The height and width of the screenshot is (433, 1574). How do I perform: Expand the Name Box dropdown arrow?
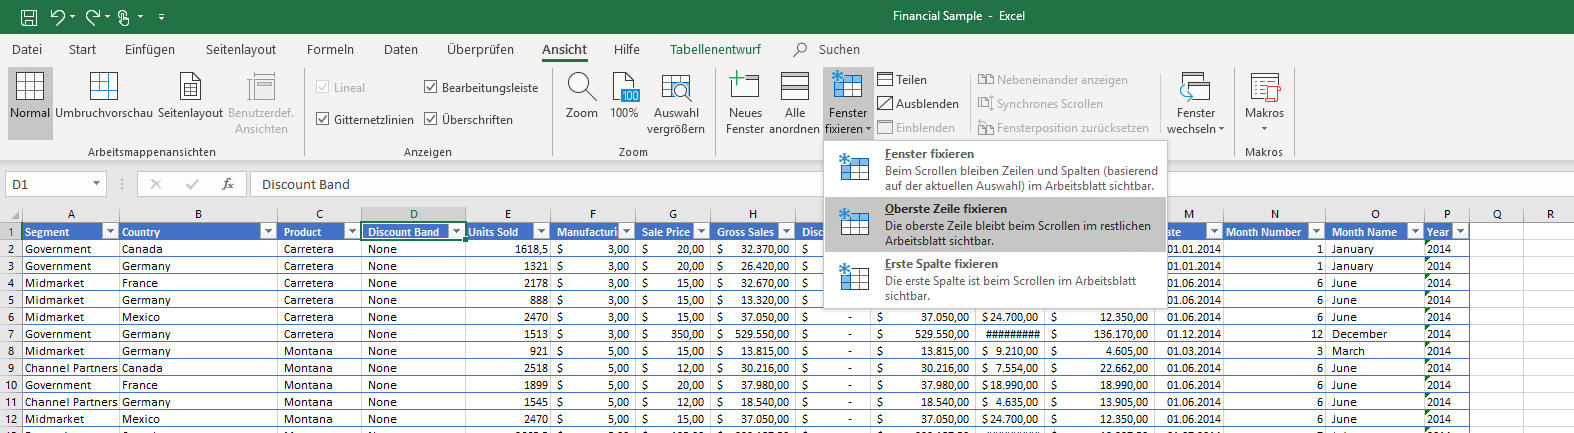pos(96,184)
